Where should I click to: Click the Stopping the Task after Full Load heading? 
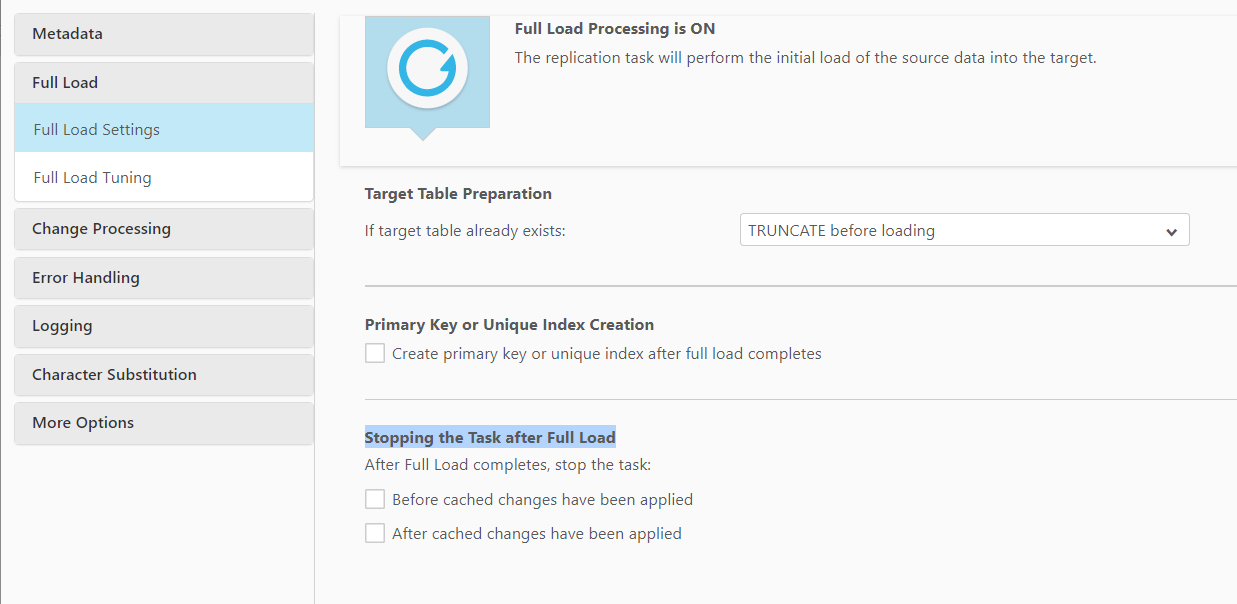[490, 438]
